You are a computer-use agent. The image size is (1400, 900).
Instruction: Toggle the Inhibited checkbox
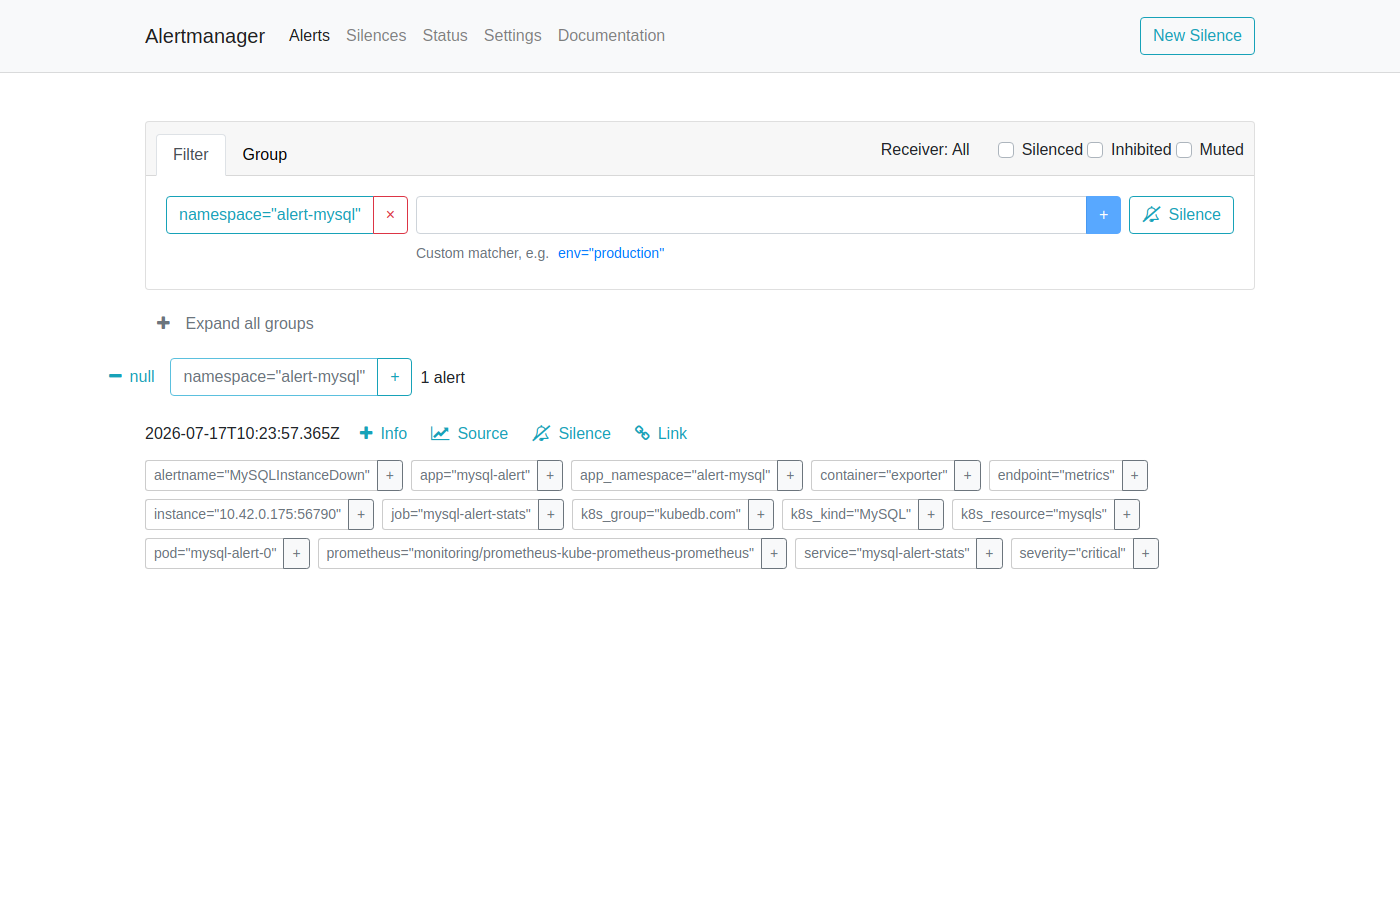(x=1095, y=150)
